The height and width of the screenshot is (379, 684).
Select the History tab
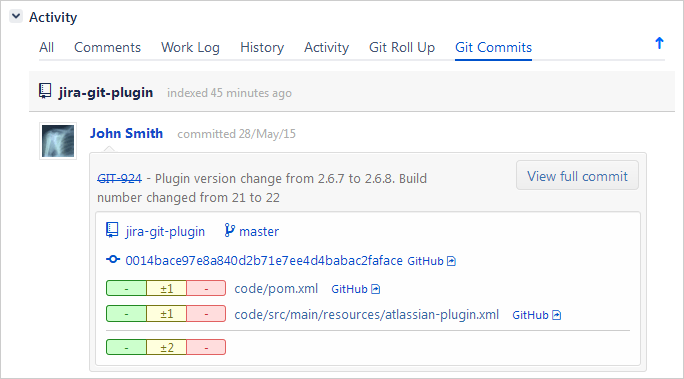tap(262, 47)
